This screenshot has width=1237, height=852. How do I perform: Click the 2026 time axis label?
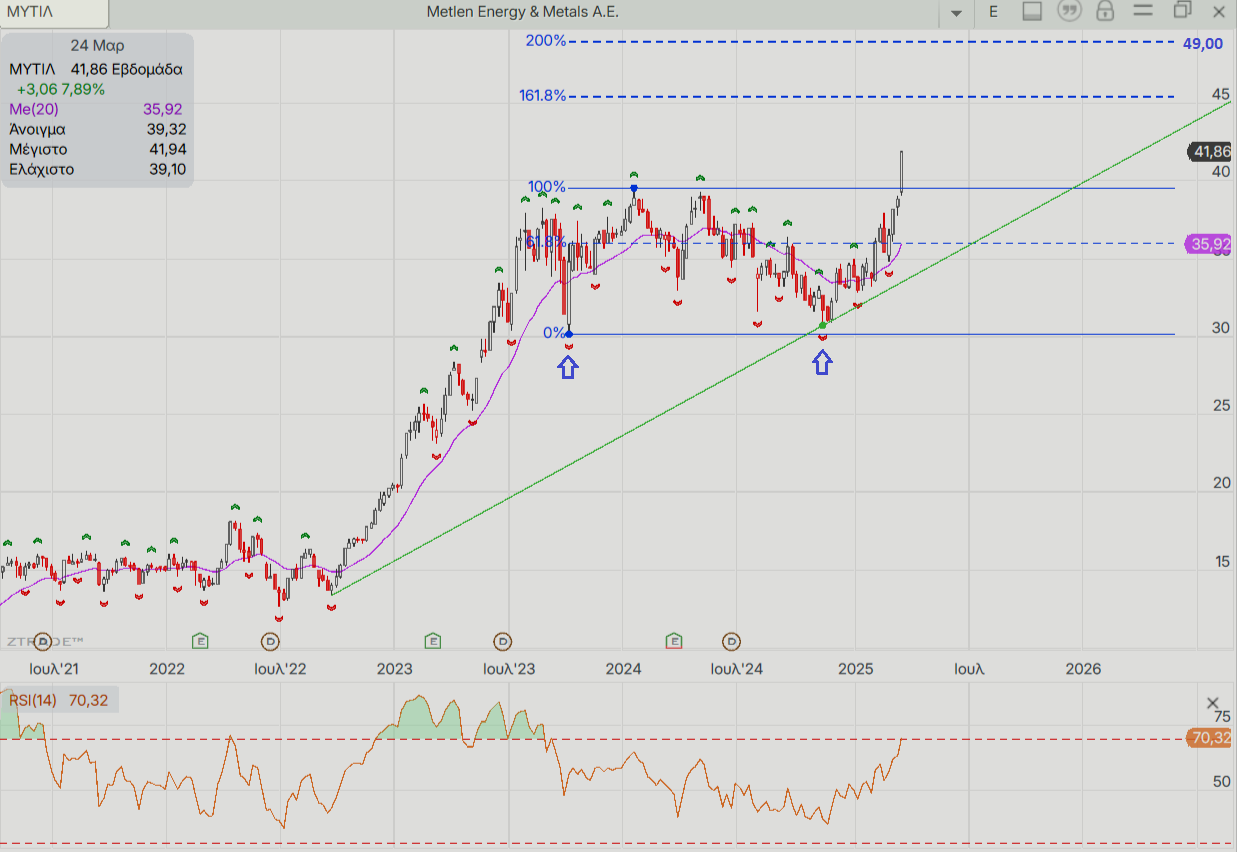[x=1083, y=669]
